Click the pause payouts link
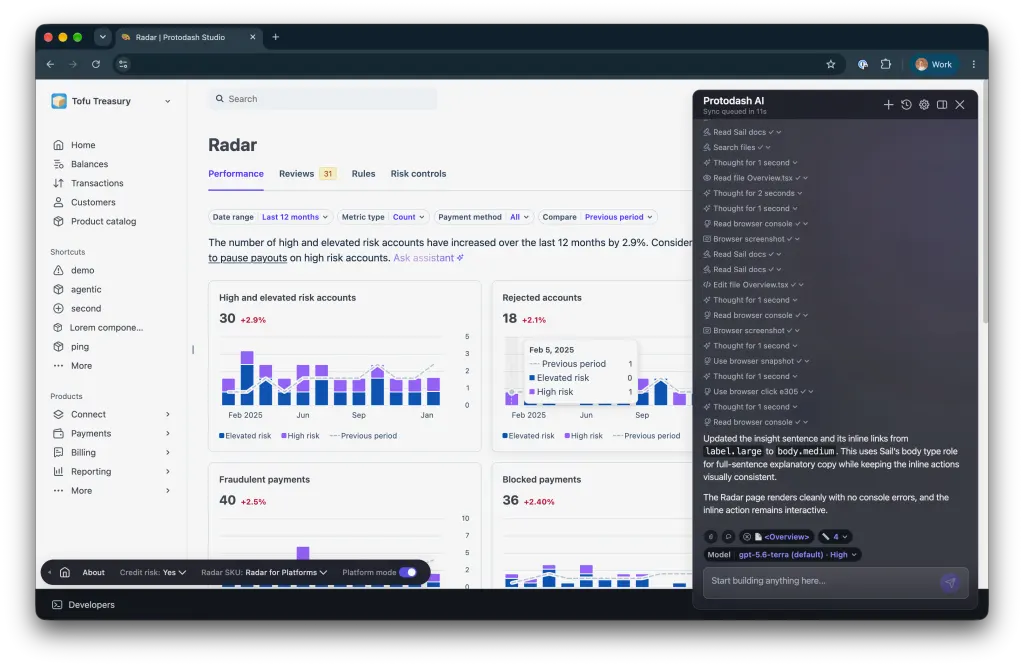Screen dimensions: 1024x667 pos(248,258)
